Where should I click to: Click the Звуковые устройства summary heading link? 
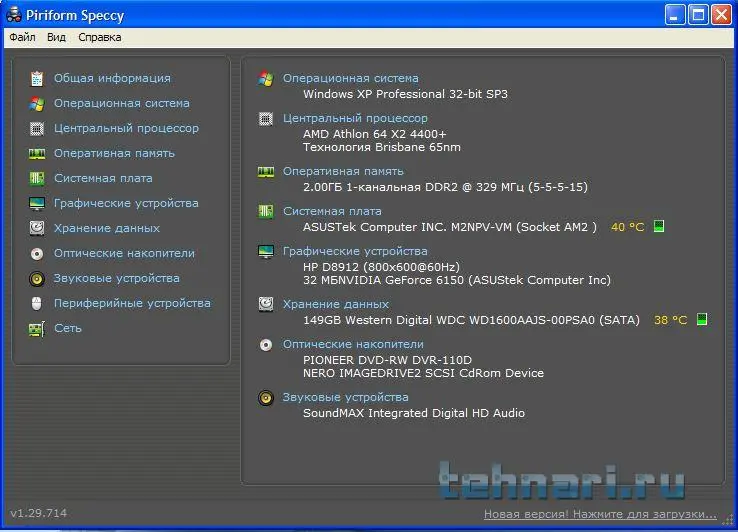[345, 397]
